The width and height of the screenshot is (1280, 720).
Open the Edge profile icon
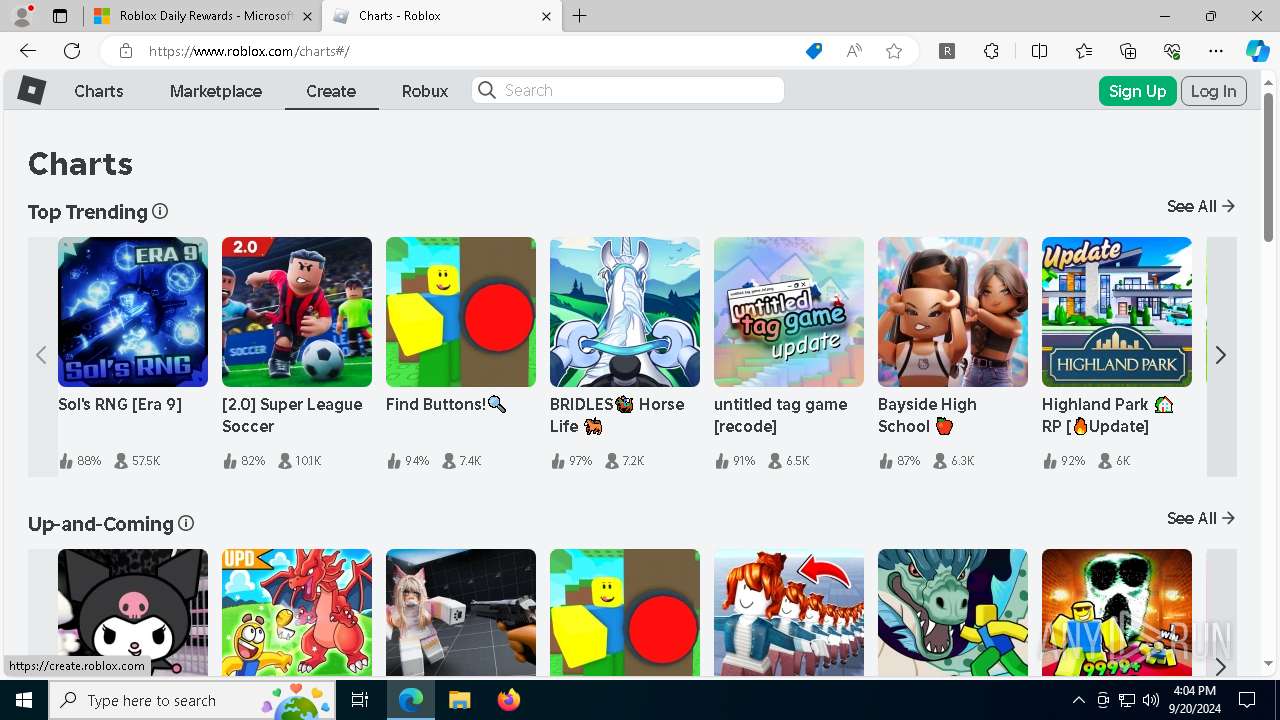[x=22, y=16]
